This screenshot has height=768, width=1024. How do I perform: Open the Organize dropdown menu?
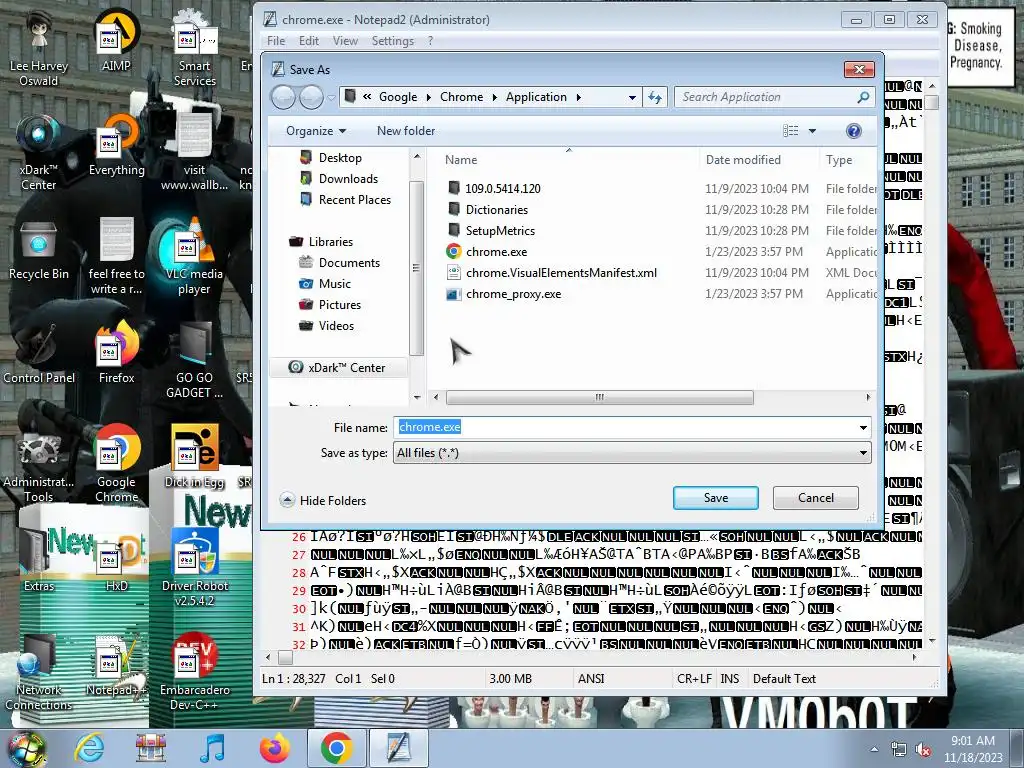pos(316,131)
